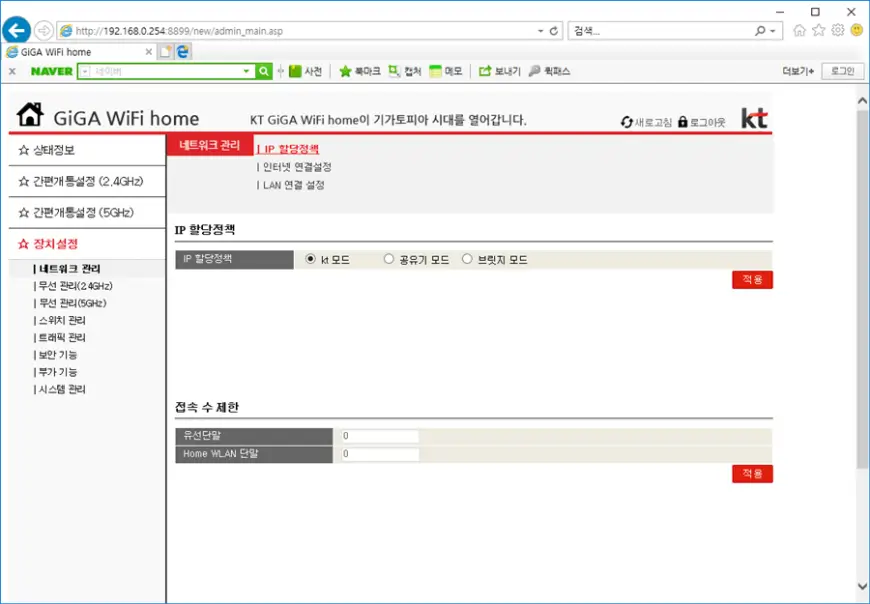Screen dimensions: 870x604
Task: Click the page refresh icon in address bar
Action: click(x=554, y=31)
